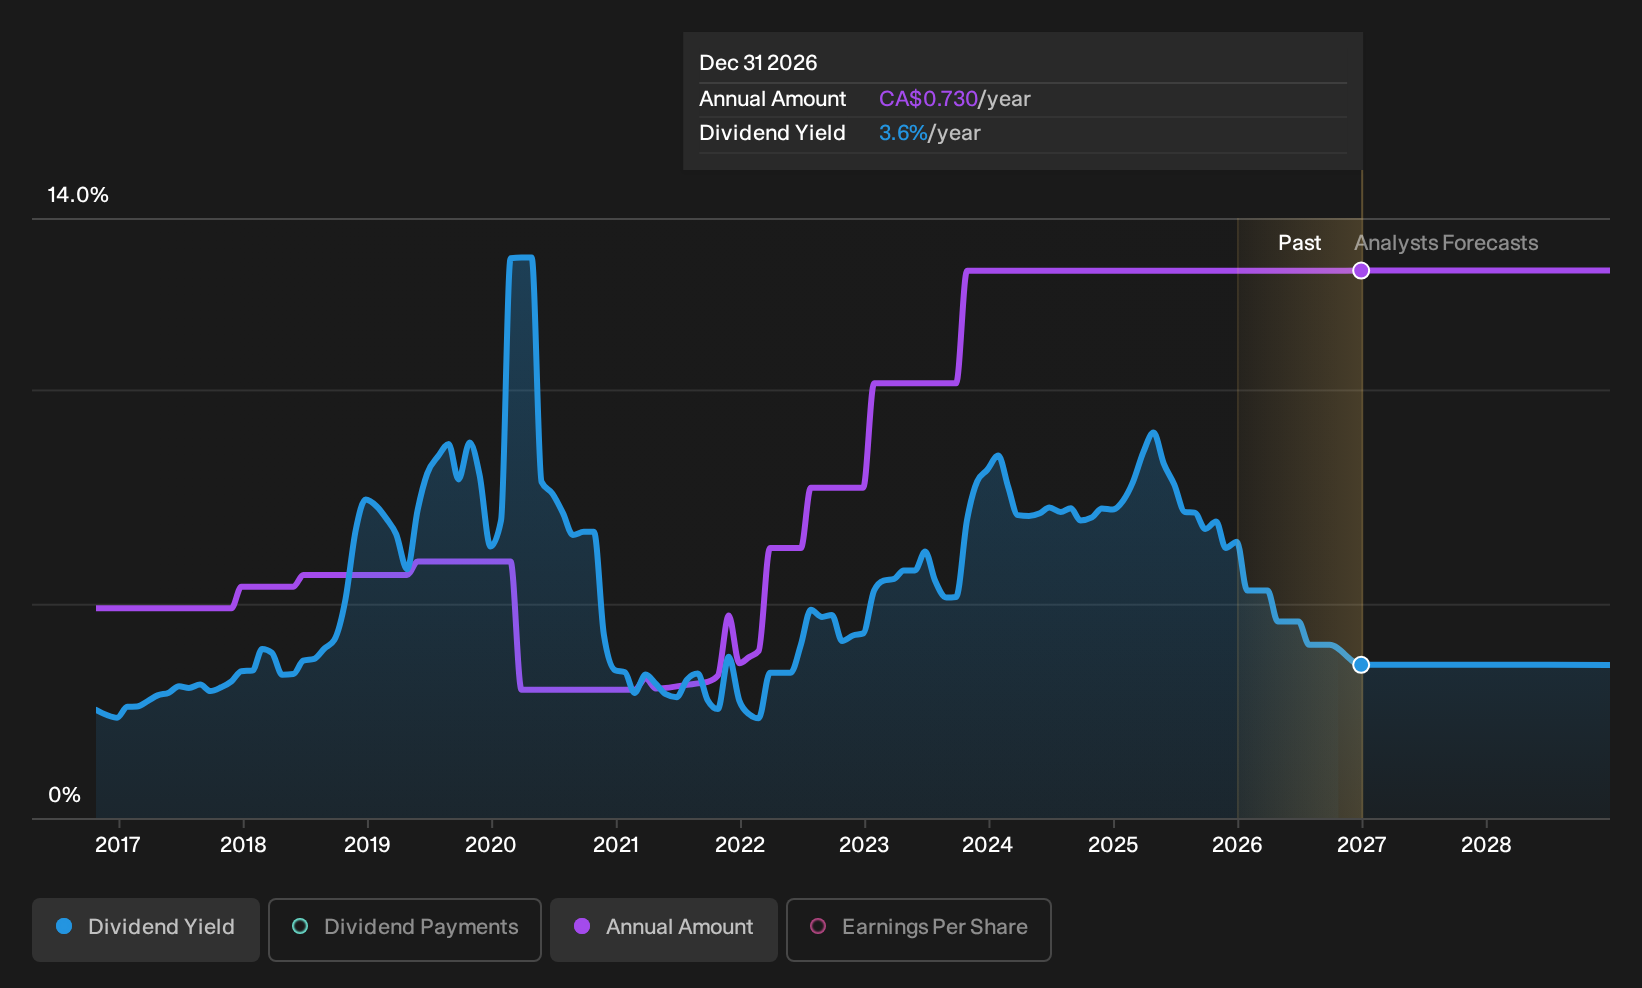Screen dimensions: 1642x988
Task: Click the 2018 x-axis year label
Action: 243,845
